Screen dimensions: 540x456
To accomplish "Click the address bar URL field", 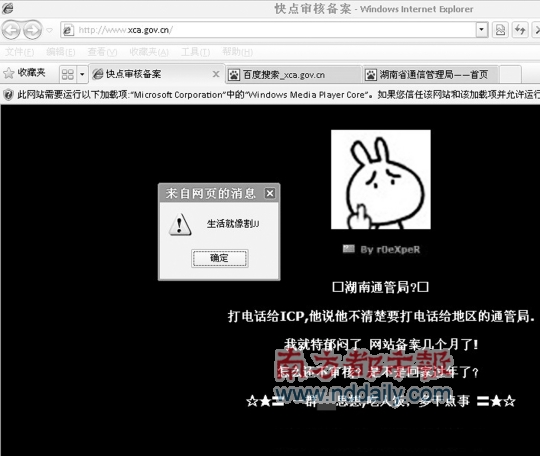I will 269,30.
